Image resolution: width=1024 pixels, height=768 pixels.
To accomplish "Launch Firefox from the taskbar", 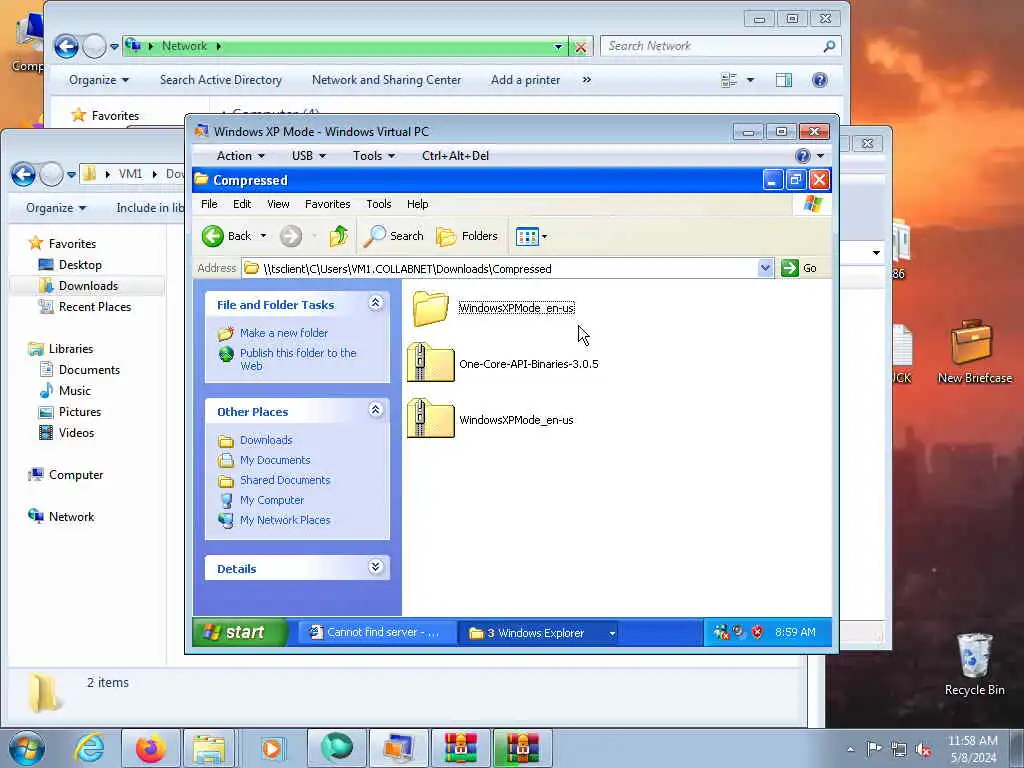I will click(150, 748).
